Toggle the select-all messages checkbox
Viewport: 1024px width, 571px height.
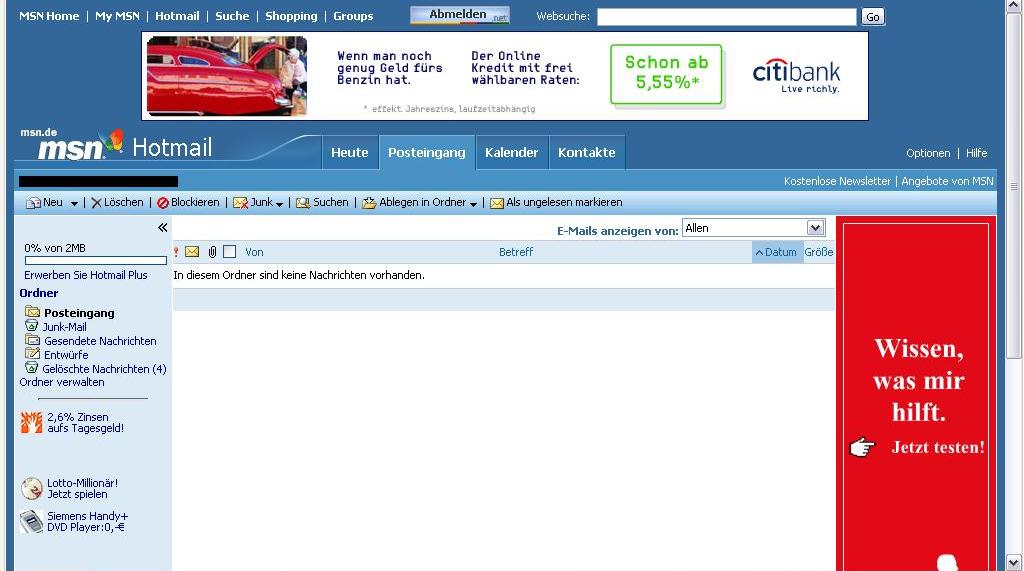[229, 252]
